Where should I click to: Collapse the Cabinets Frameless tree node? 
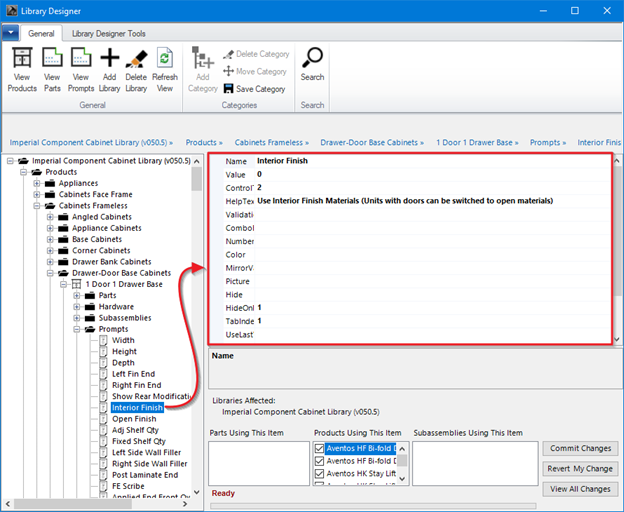tap(37, 206)
